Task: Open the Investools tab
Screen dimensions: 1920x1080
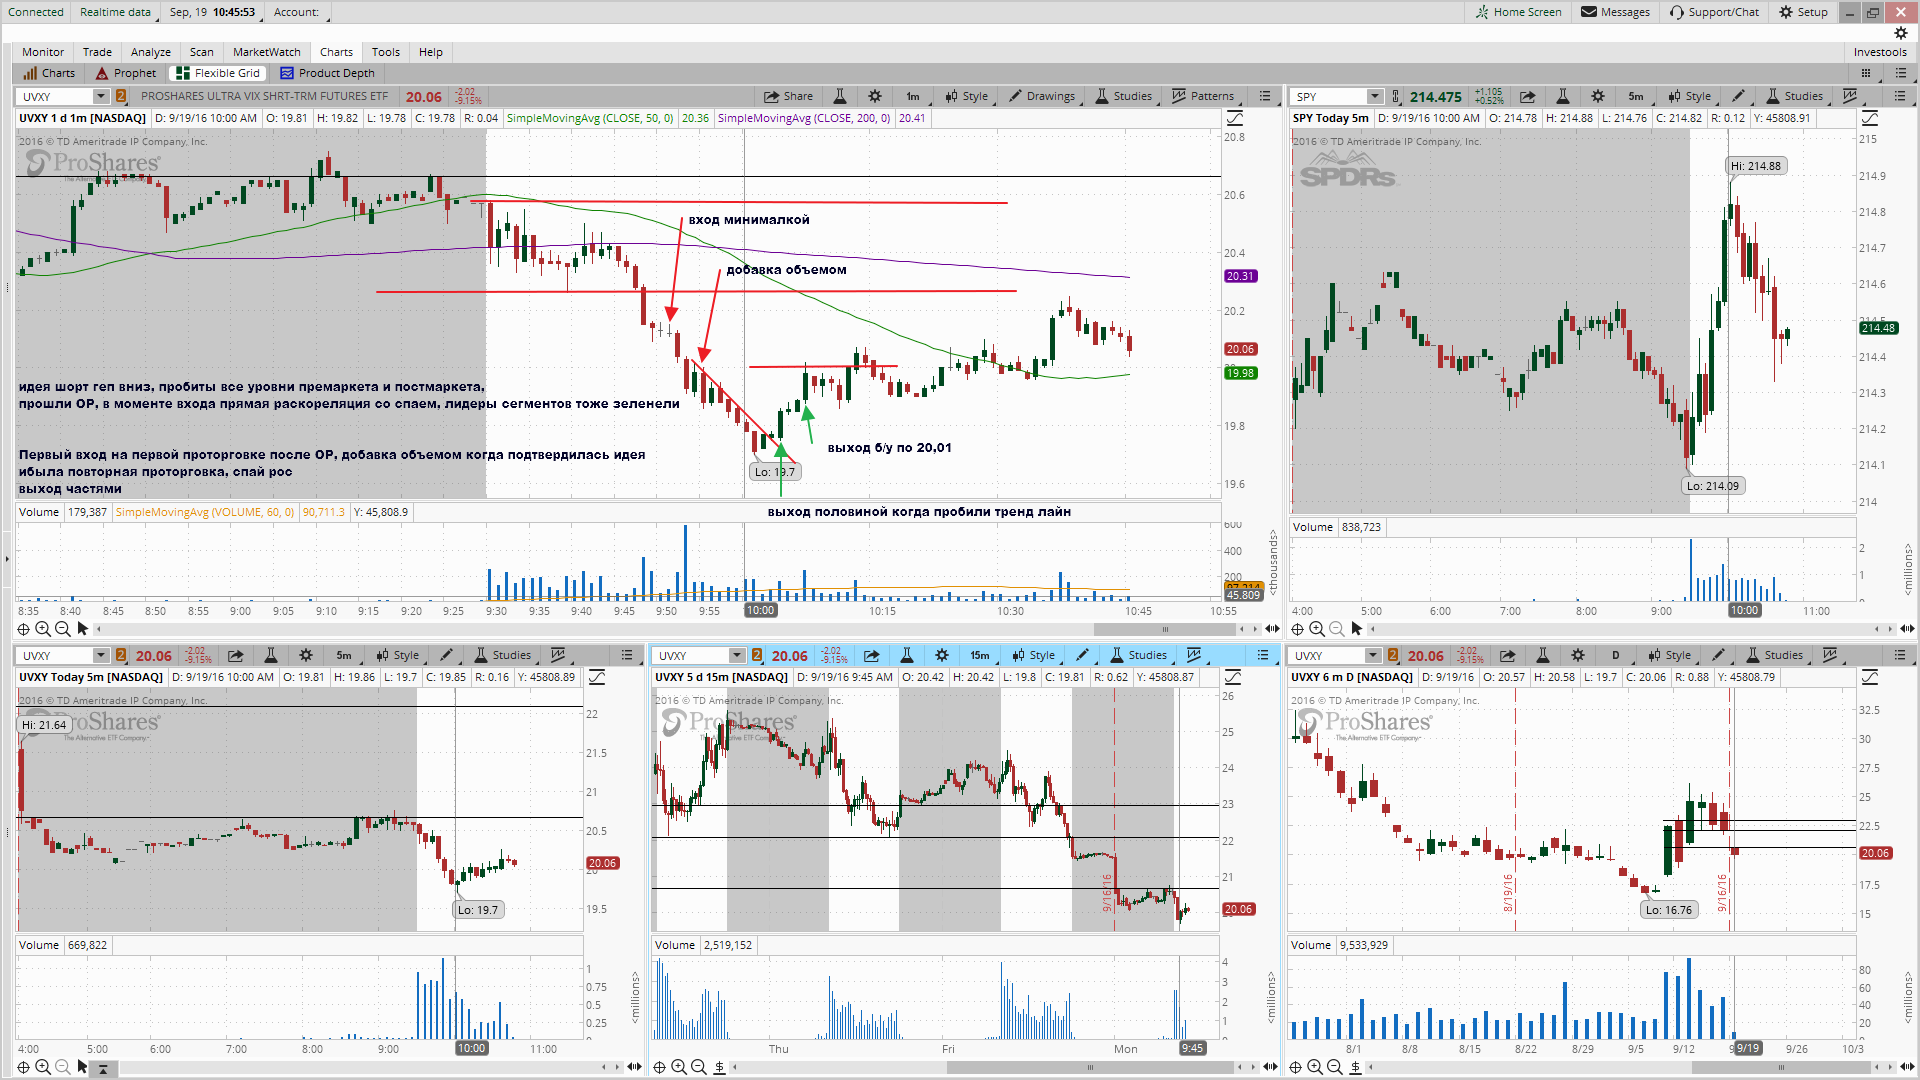Action: (1880, 52)
